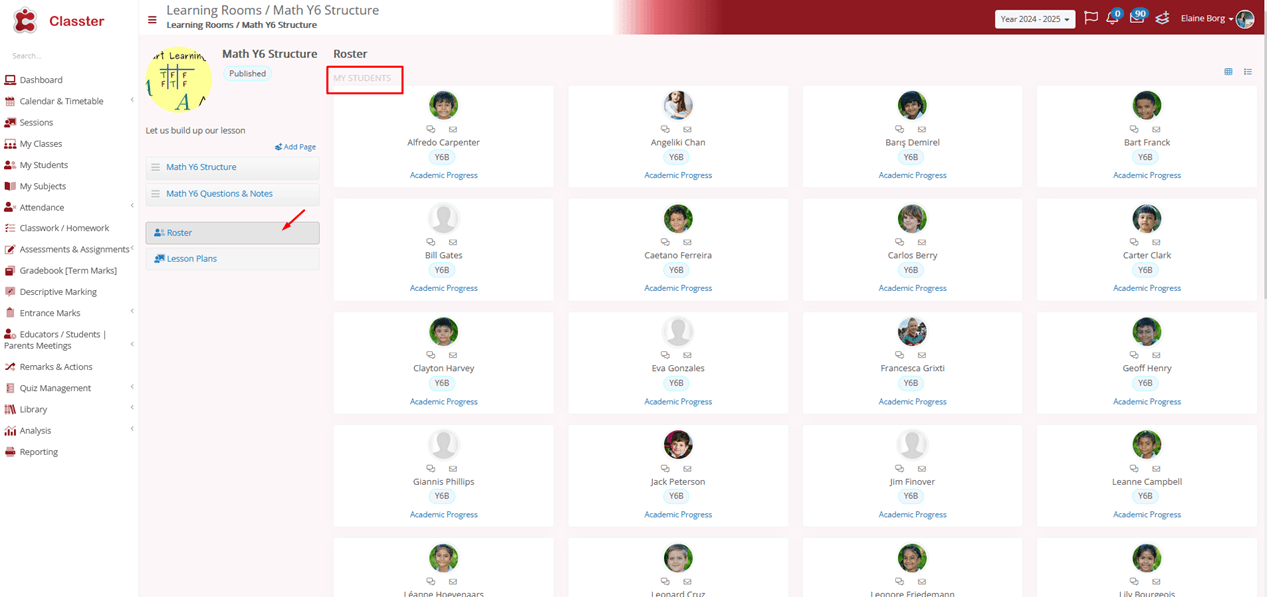Expand the Attendance sidebar menu

coord(132,207)
